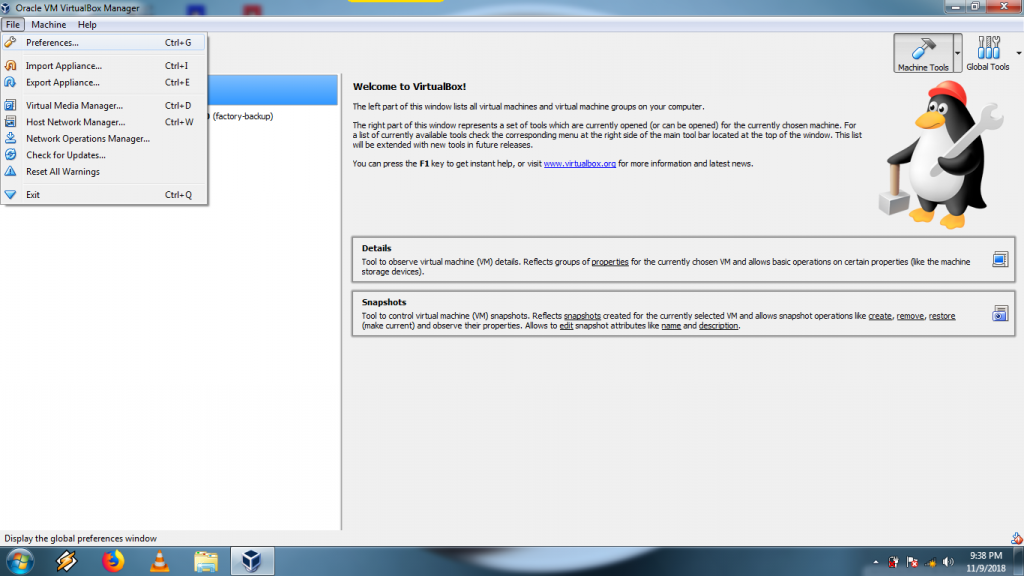Click the create link
The width and height of the screenshot is (1024, 576).
point(880,316)
